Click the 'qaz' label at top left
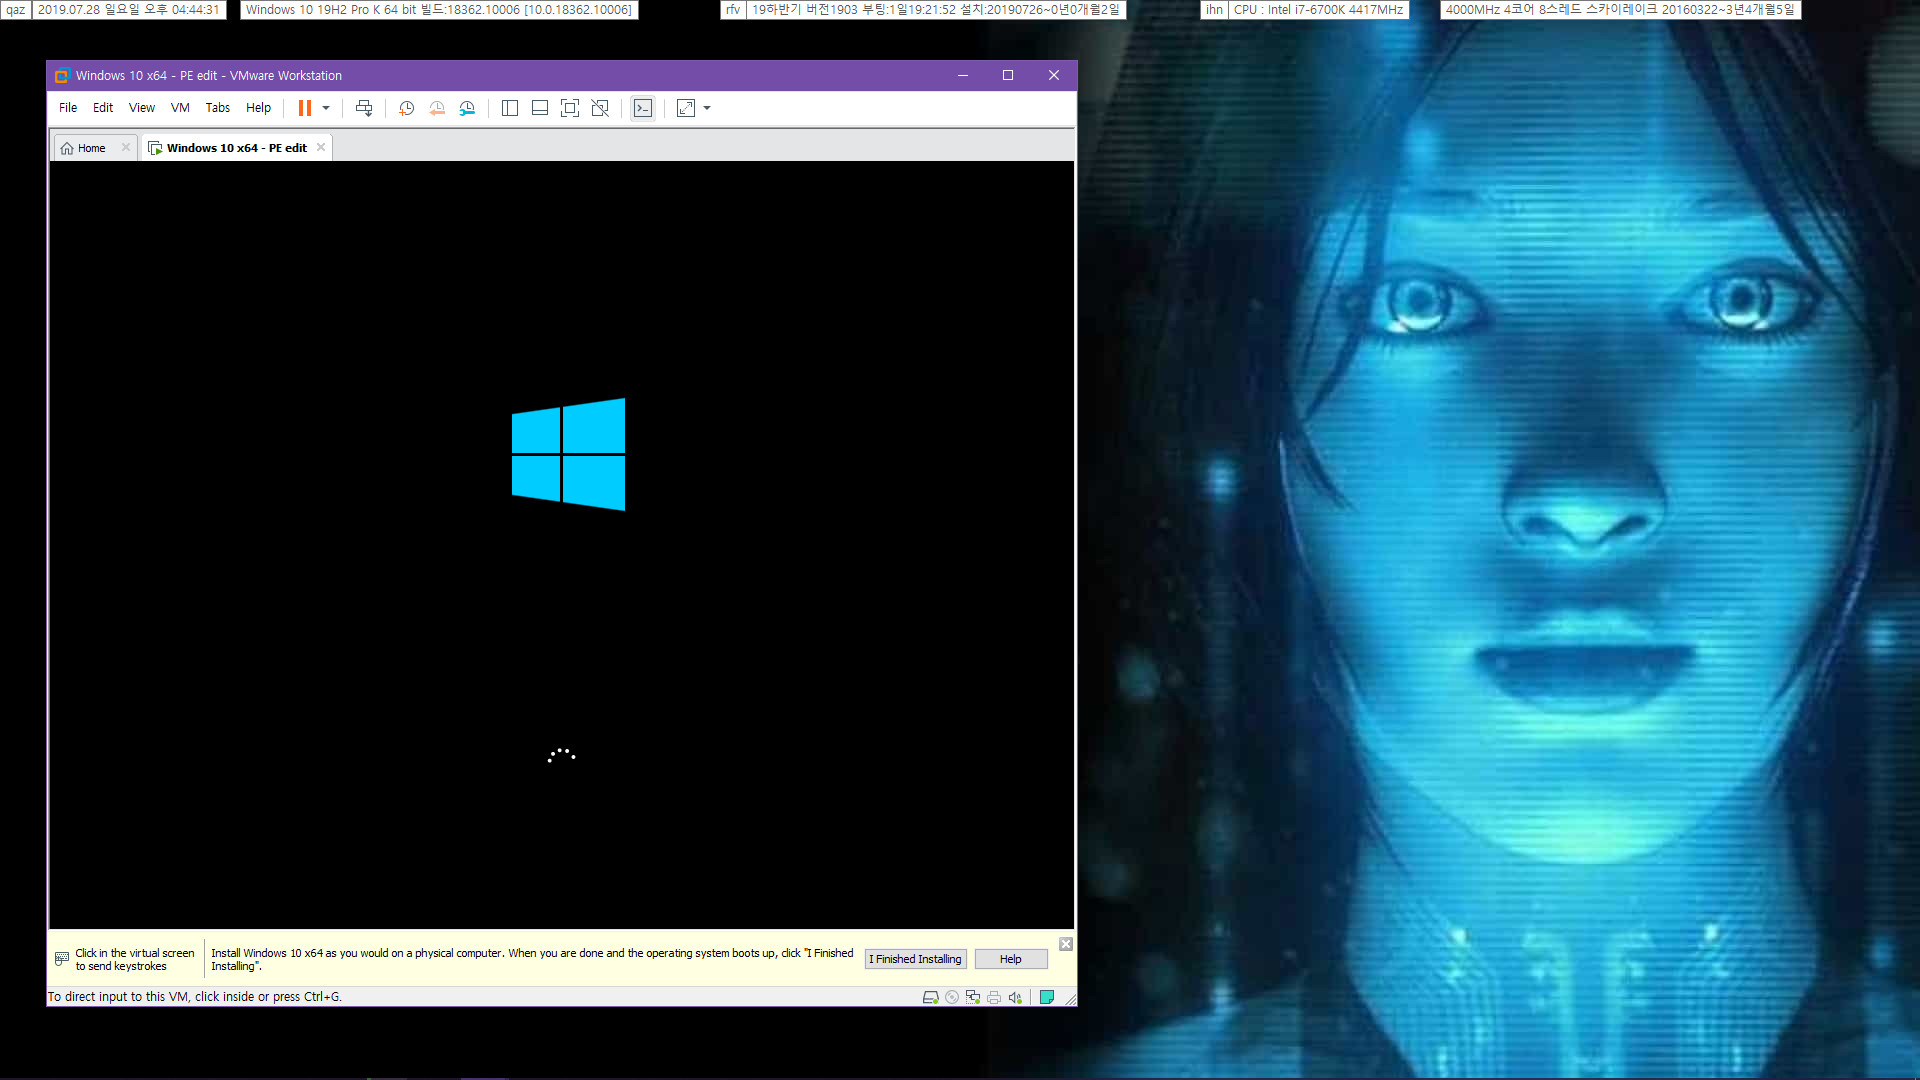The height and width of the screenshot is (1080, 1920). click(x=15, y=10)
